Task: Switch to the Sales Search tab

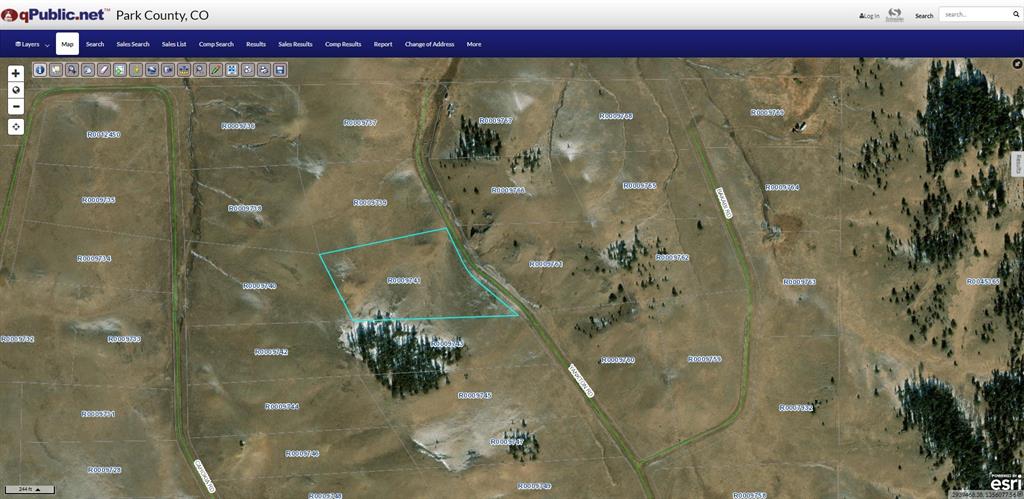Action: pyautogui.click(x=133, y=44)
